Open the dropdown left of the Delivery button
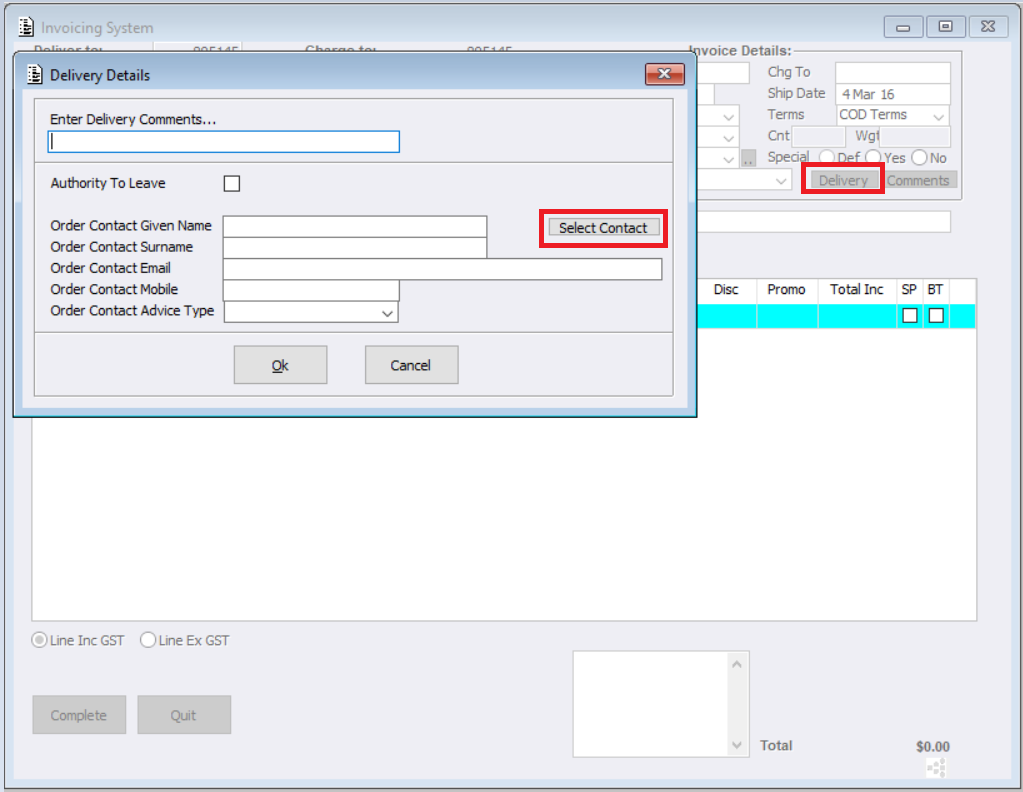The height and width of the screenshot is (792, 1023). [744, 181]
